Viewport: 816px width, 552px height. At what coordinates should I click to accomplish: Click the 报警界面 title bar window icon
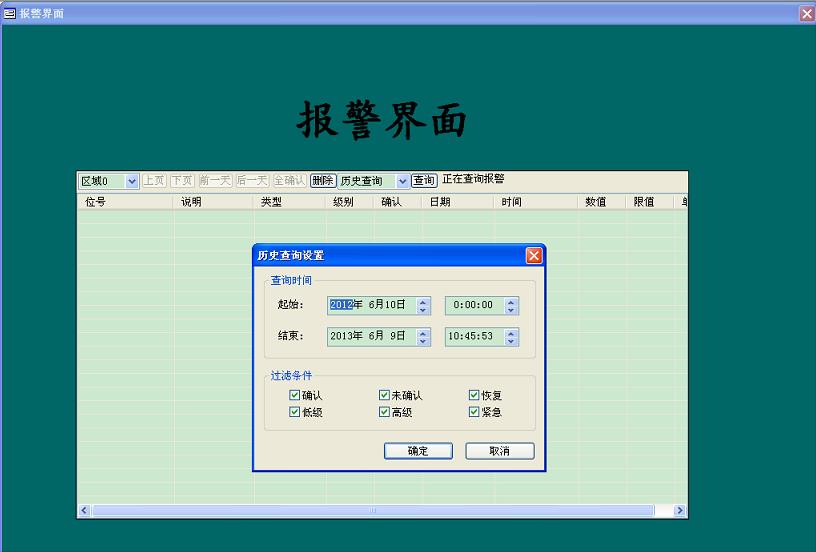tap(9, 14)
